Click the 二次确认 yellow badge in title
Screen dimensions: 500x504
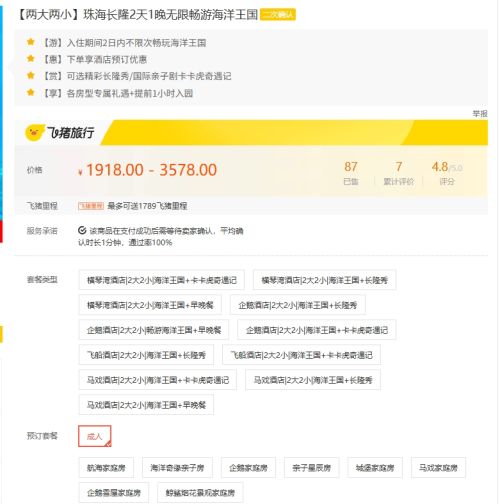coord(278,15)
